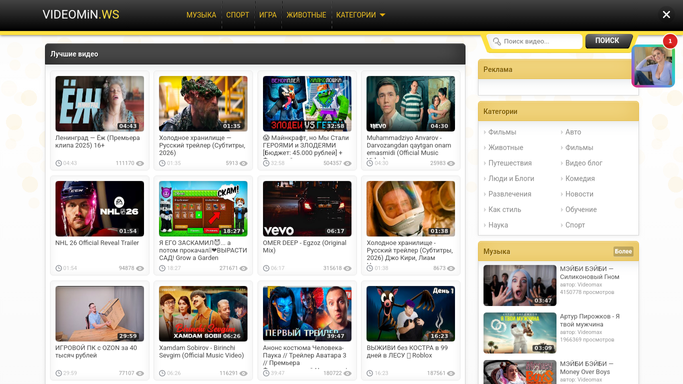The height and width of the screenshot is (384, 683).
Task: Click the VIDEOMiN.WS site logo
Action: [81, 14]
